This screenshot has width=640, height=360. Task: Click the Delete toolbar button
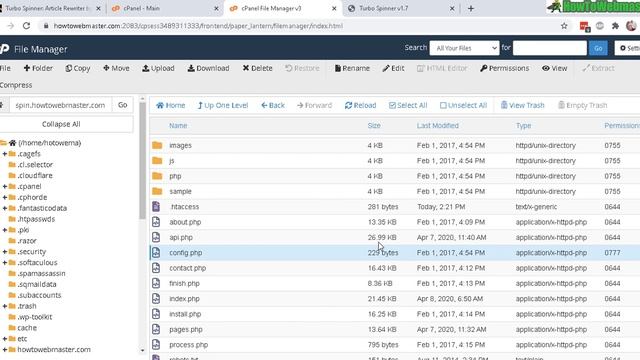click(258, 68)
